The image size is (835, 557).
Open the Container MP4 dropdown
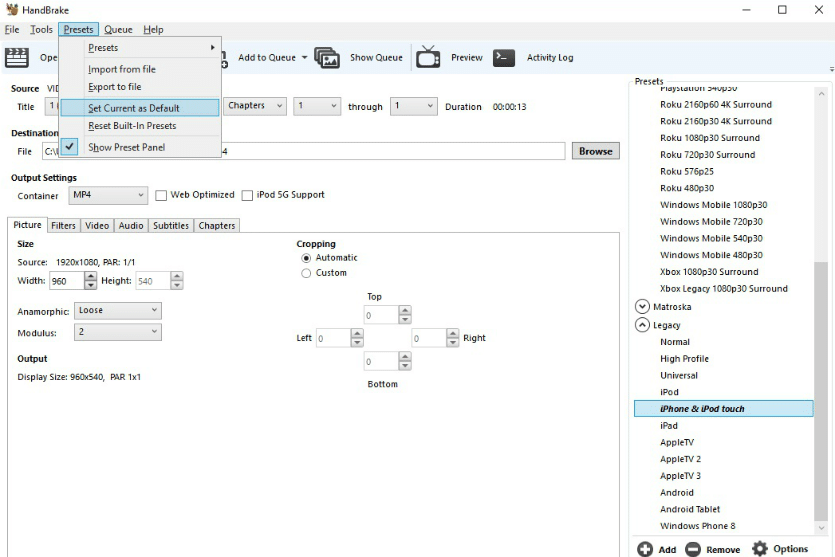coord(108,195)
